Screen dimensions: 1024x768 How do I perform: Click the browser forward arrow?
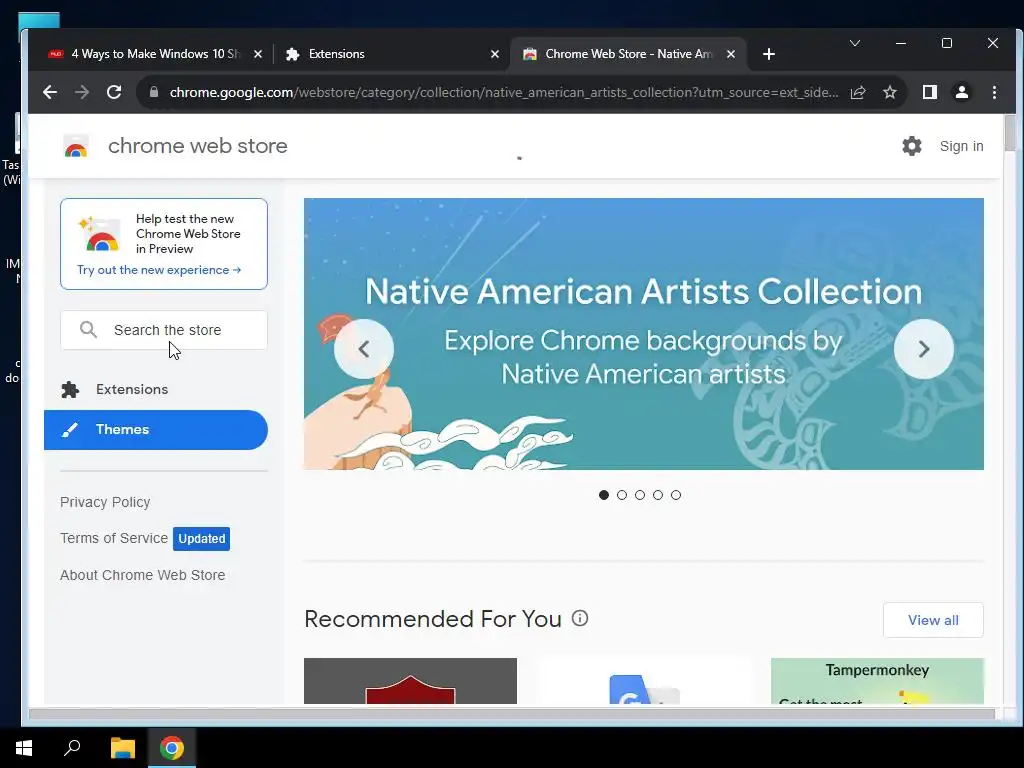82,92
